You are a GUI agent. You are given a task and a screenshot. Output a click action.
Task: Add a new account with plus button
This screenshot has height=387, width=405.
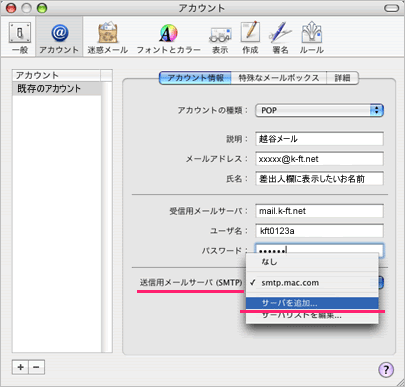[20, 367]
